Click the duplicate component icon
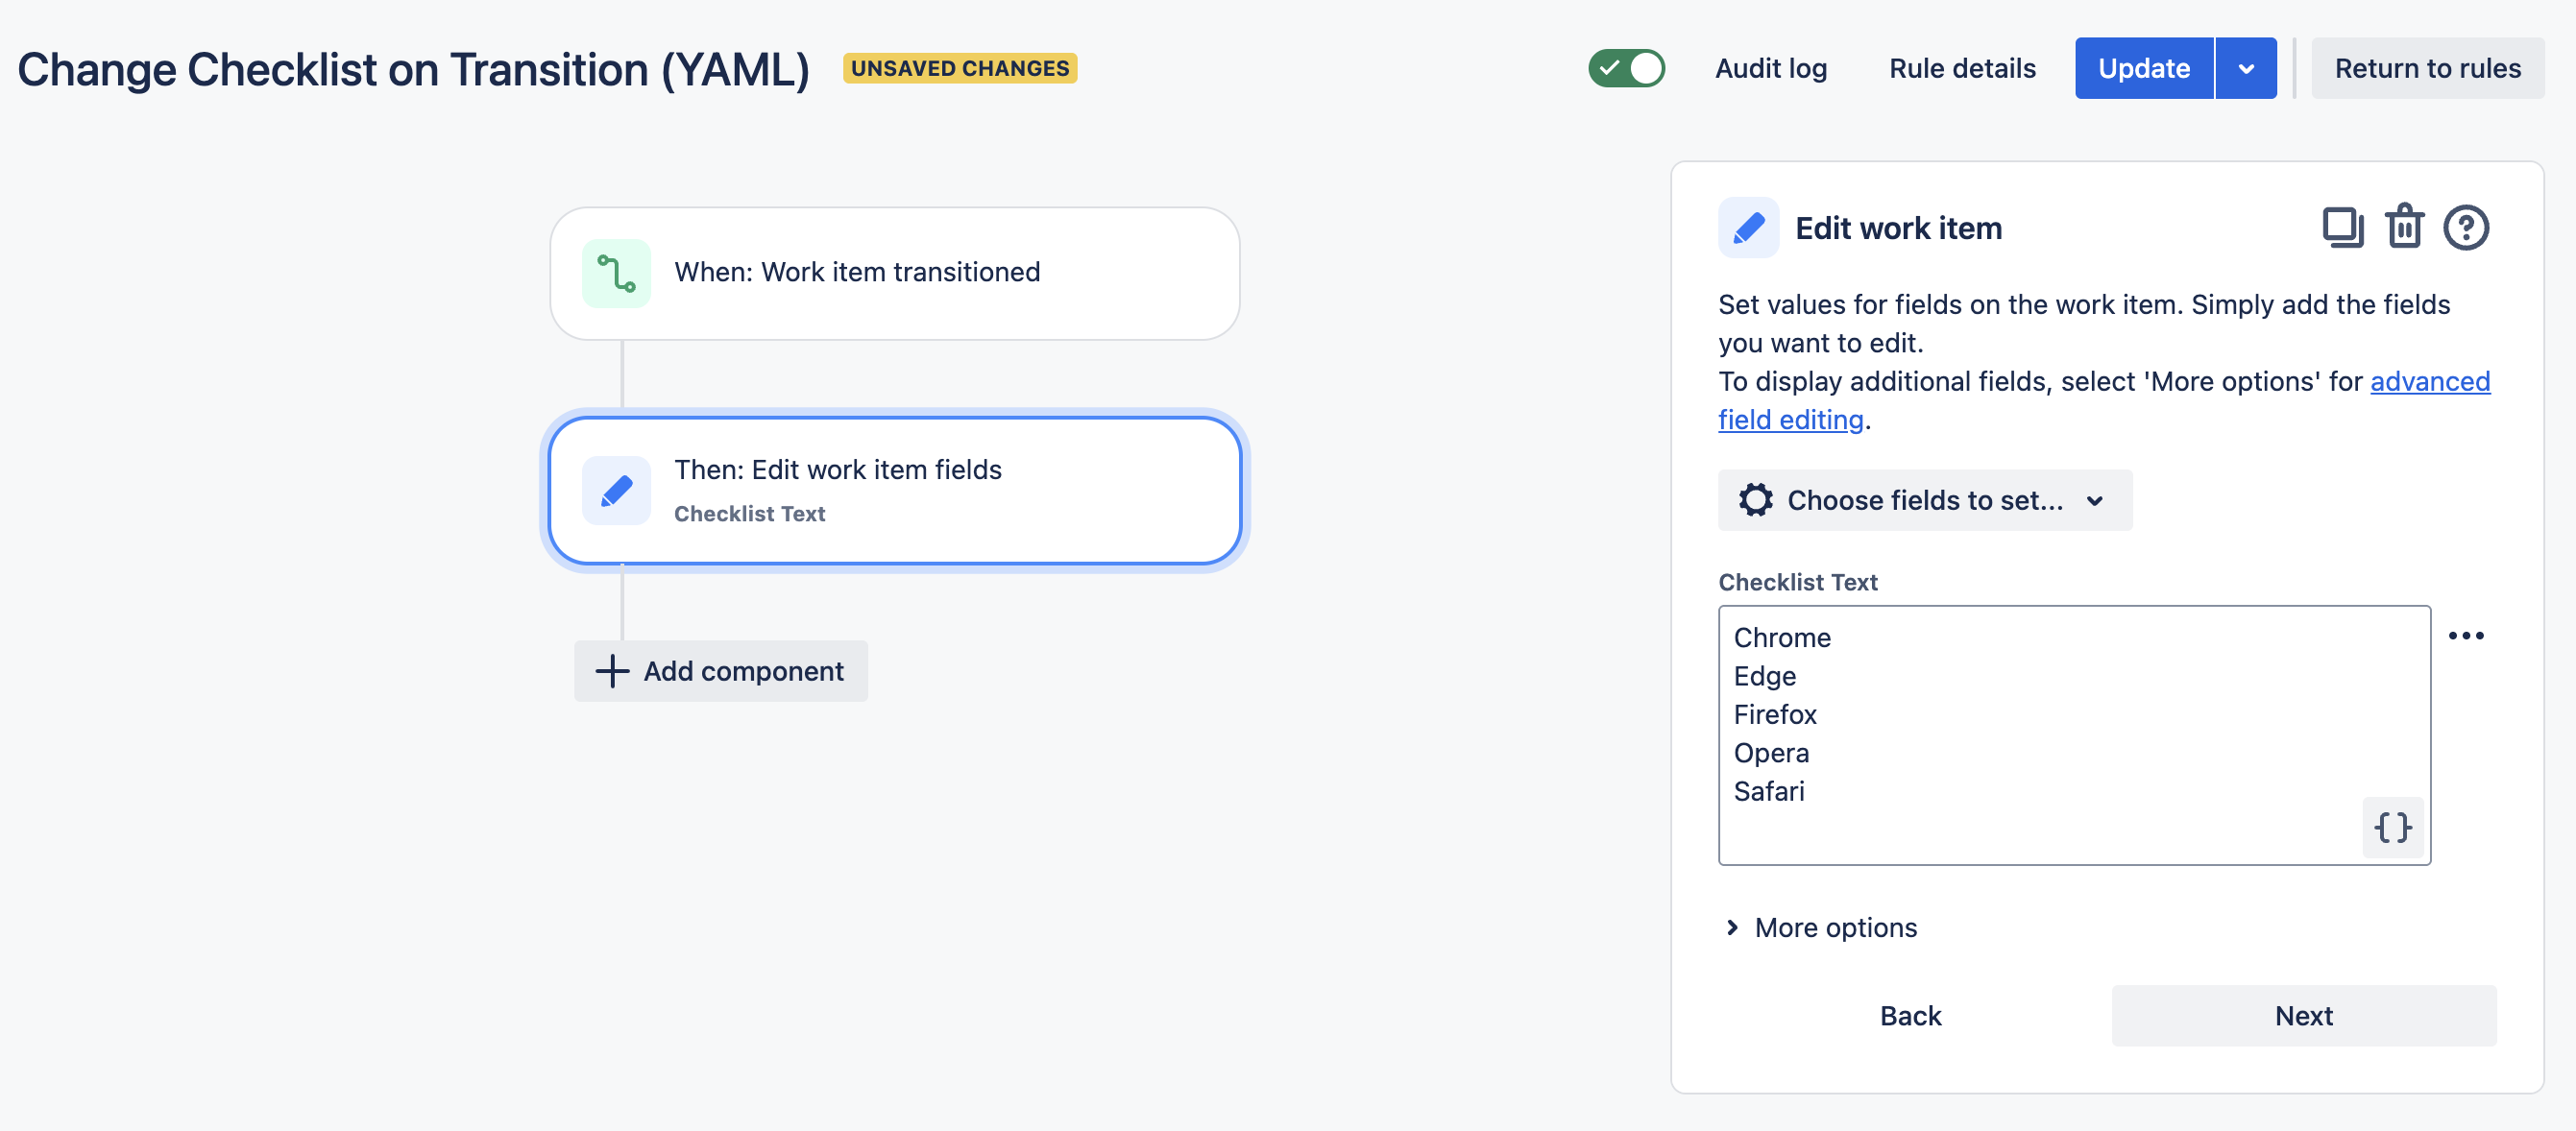This screenshot has height=1131, width=2576. [x=2342, y=227]
